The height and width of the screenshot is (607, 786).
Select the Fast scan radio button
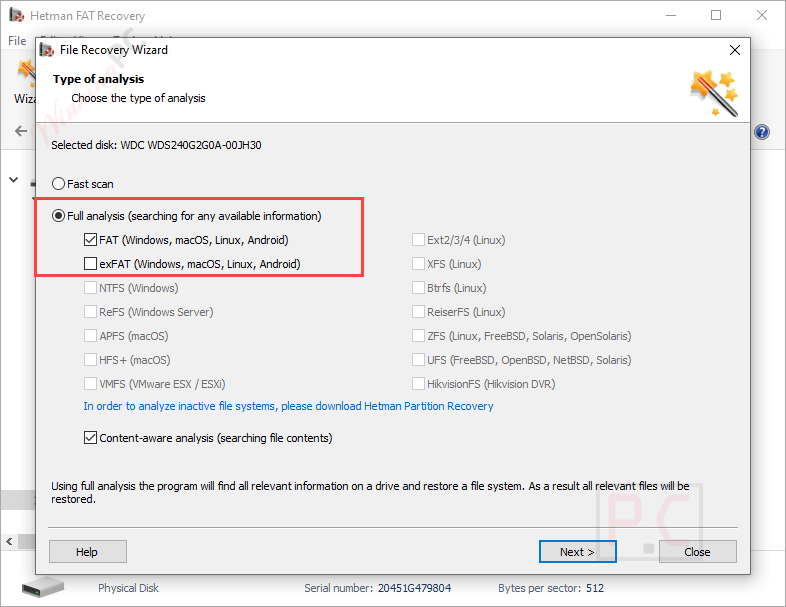pos(59,184)
